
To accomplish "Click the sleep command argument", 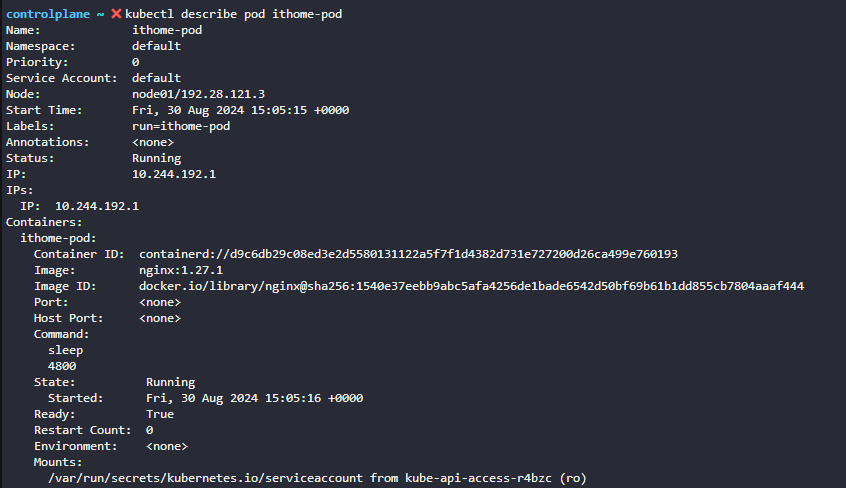I will pos(65,350).
